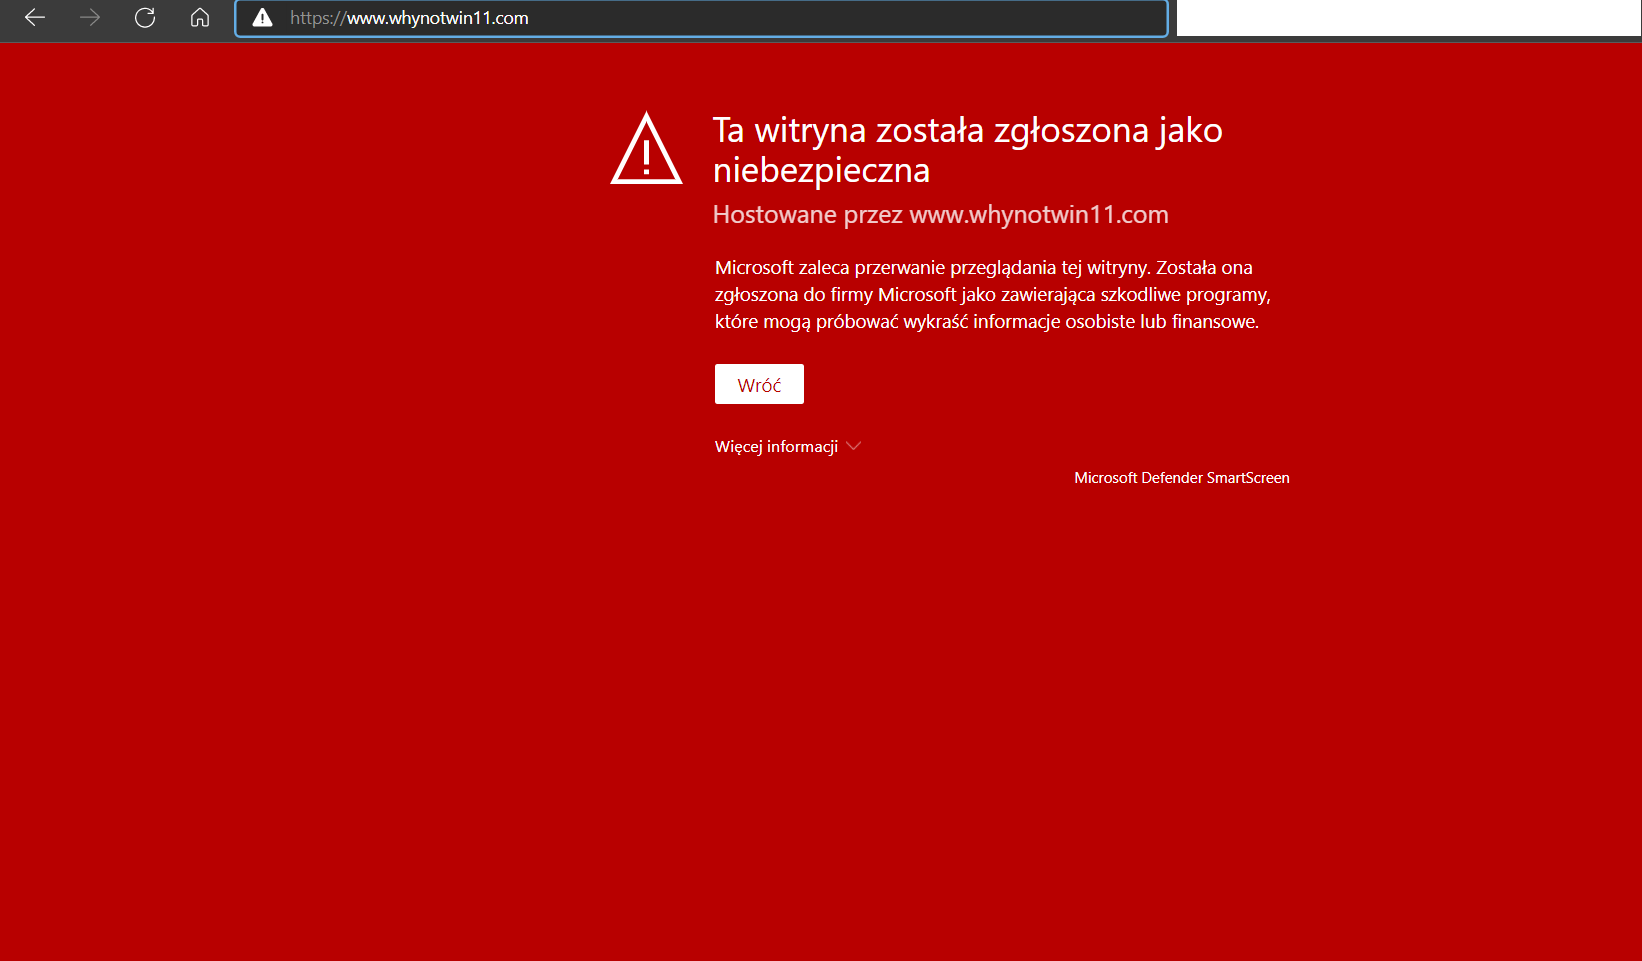
Task: Click the page heading about unsafe site
Action: [967, 149]
